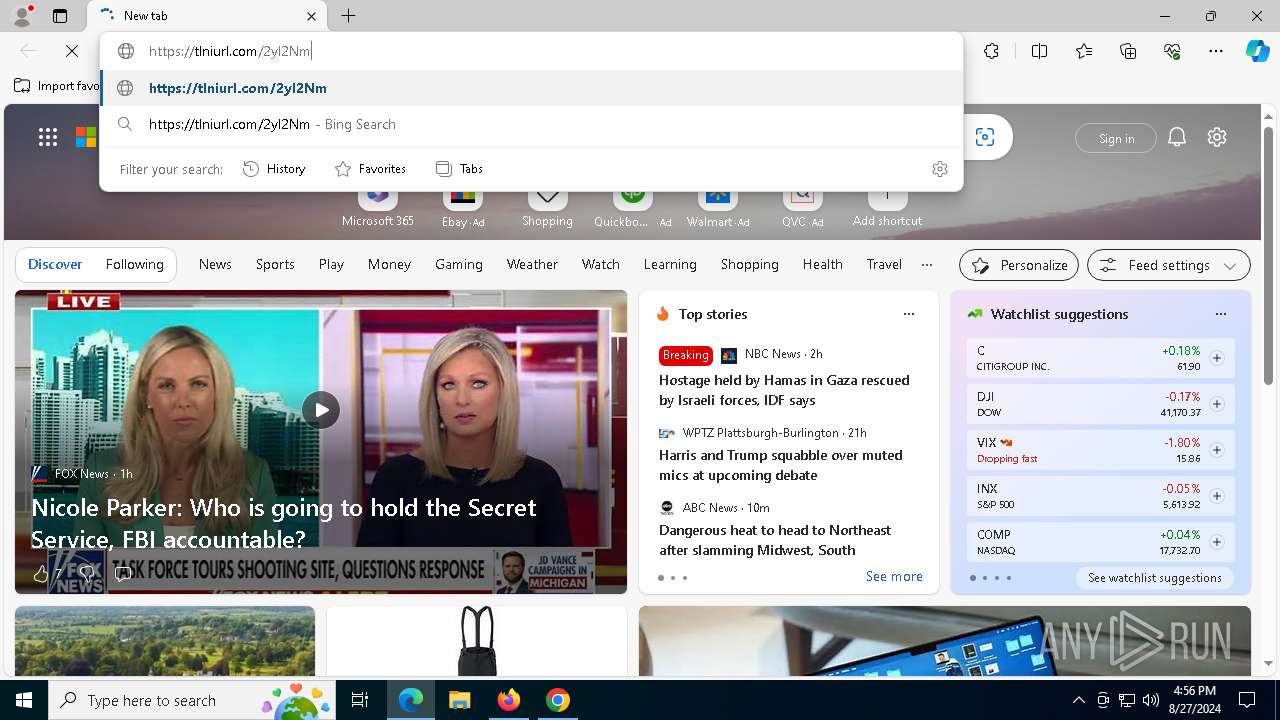Add COMP Nasdaq to watchlist
The height and width of the screenshot is (720, 1280).
[x=1216, y=542]
